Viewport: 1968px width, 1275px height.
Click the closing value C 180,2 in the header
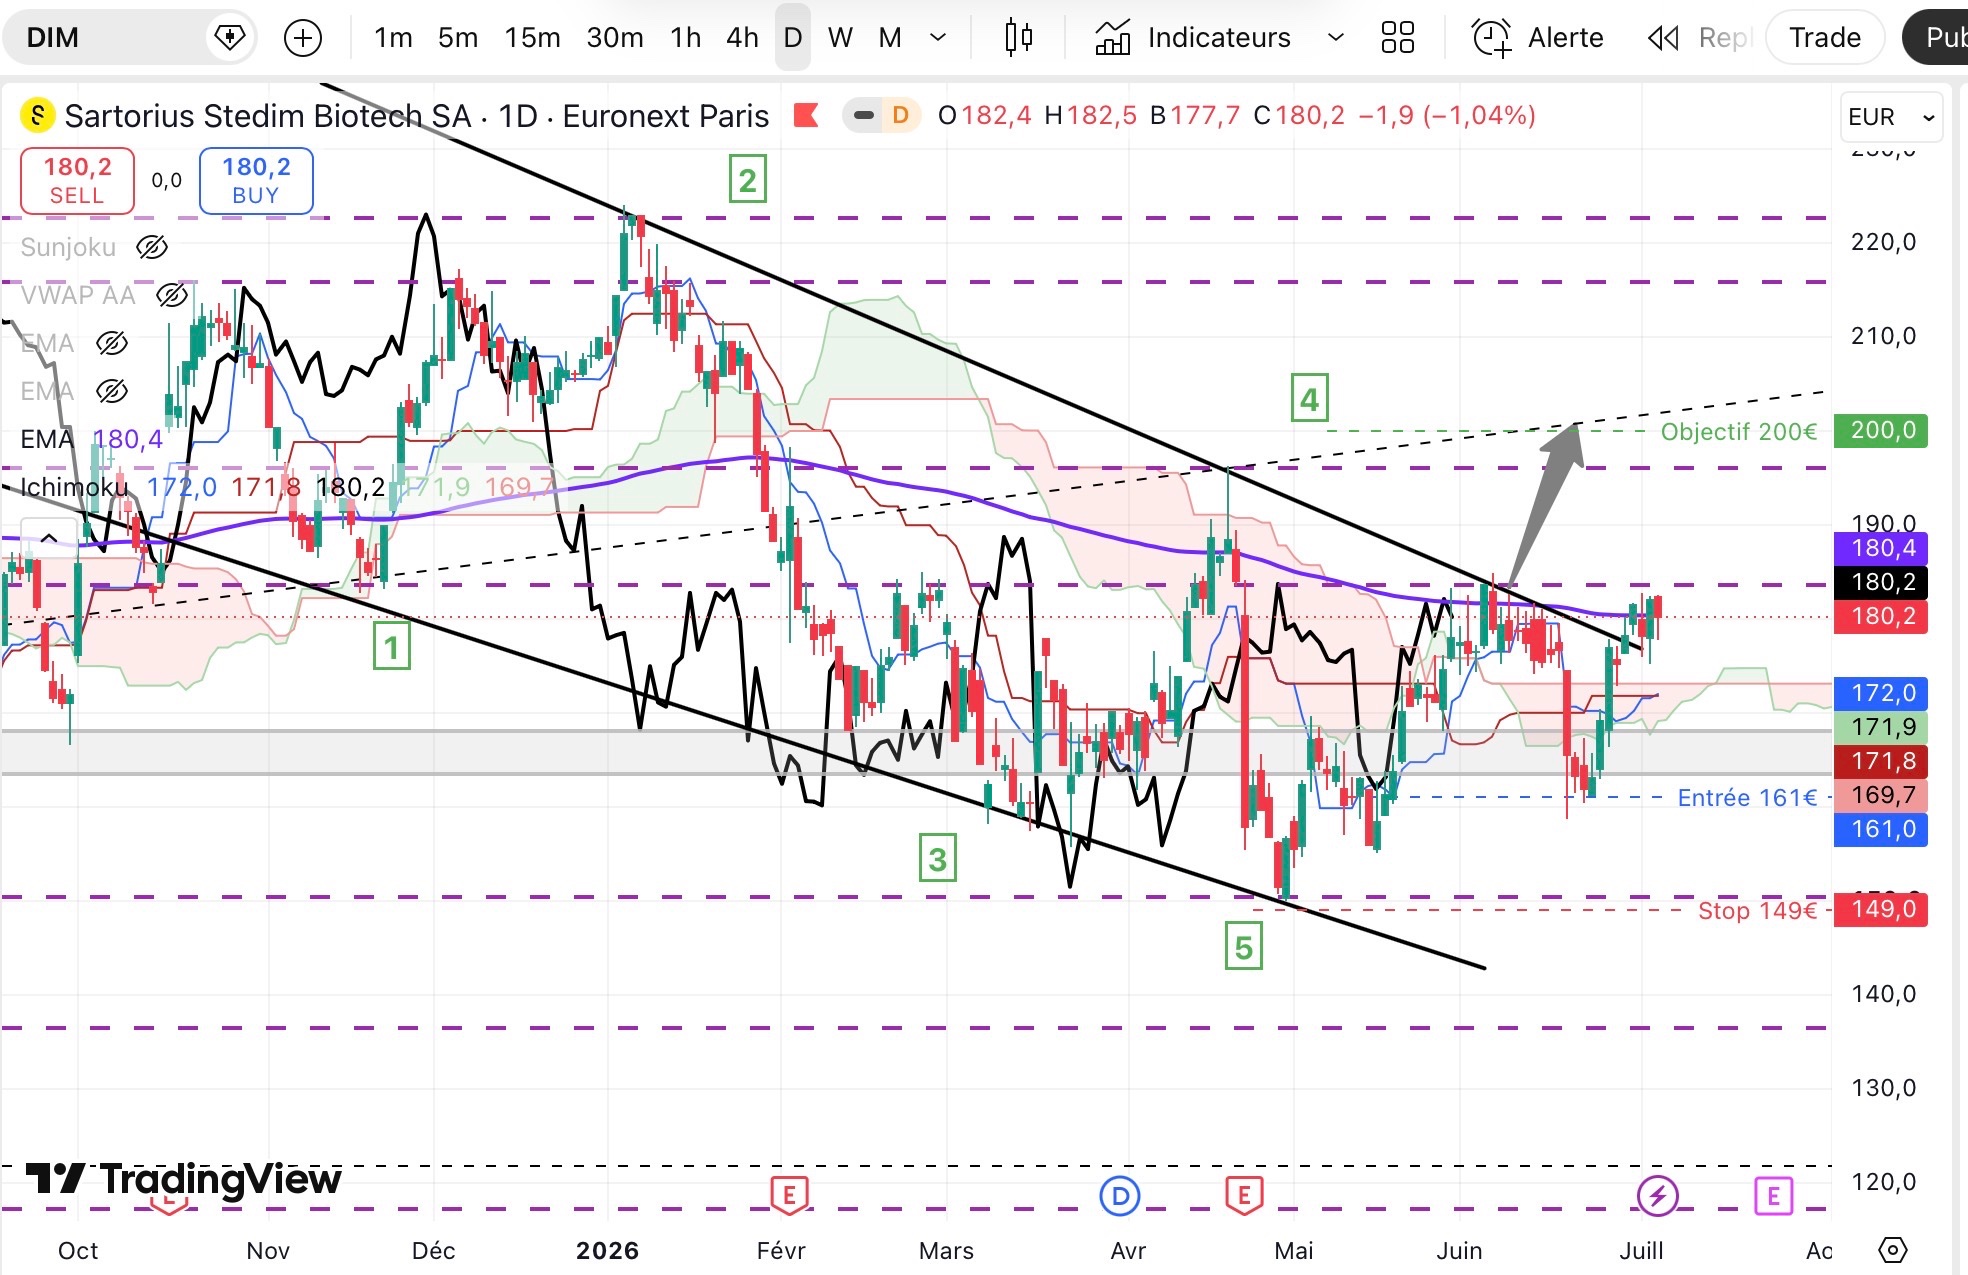[1299, 116]
